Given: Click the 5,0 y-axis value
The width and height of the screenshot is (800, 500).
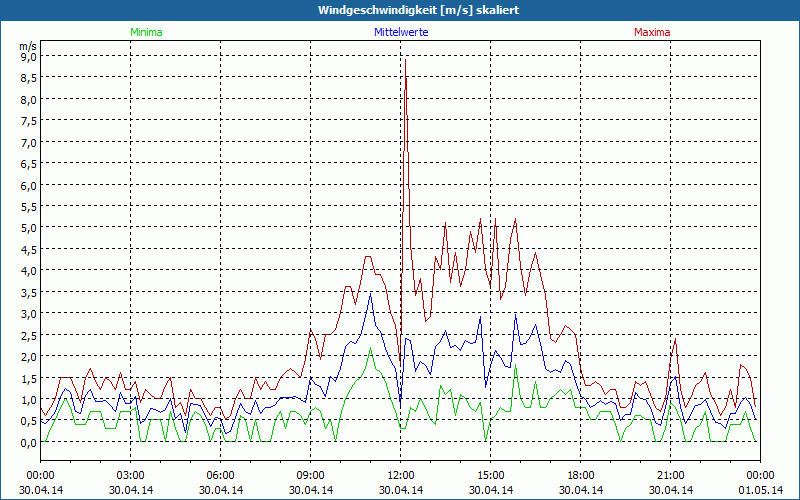Looking at the screenshot, I should (x=29, y=228).
